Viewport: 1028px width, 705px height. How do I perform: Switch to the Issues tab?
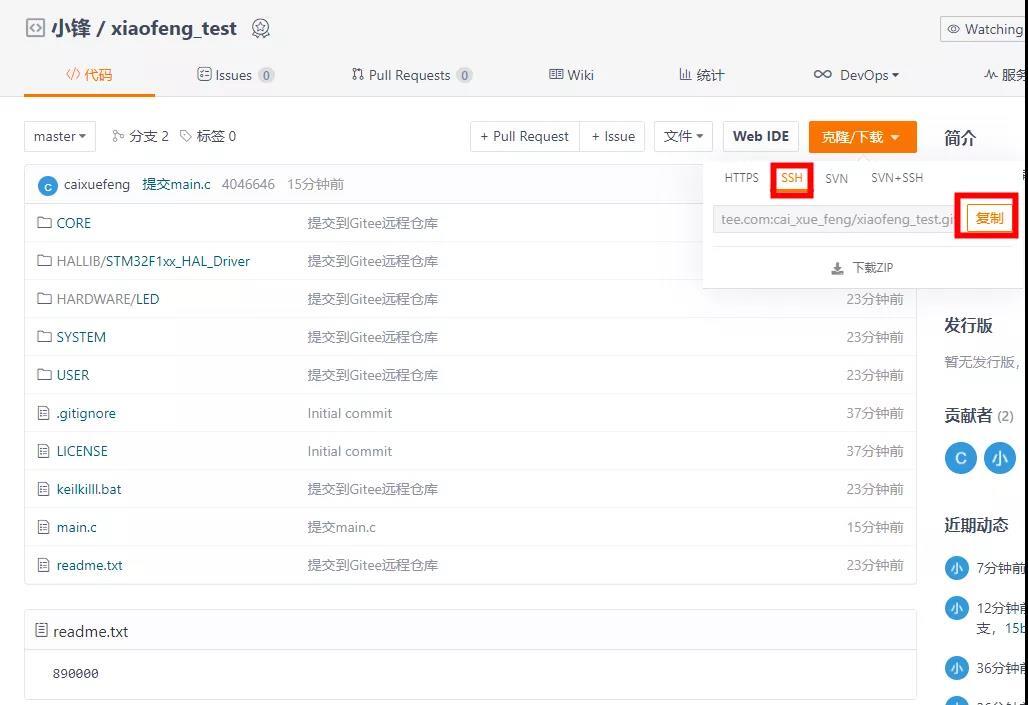click(235, 75)
